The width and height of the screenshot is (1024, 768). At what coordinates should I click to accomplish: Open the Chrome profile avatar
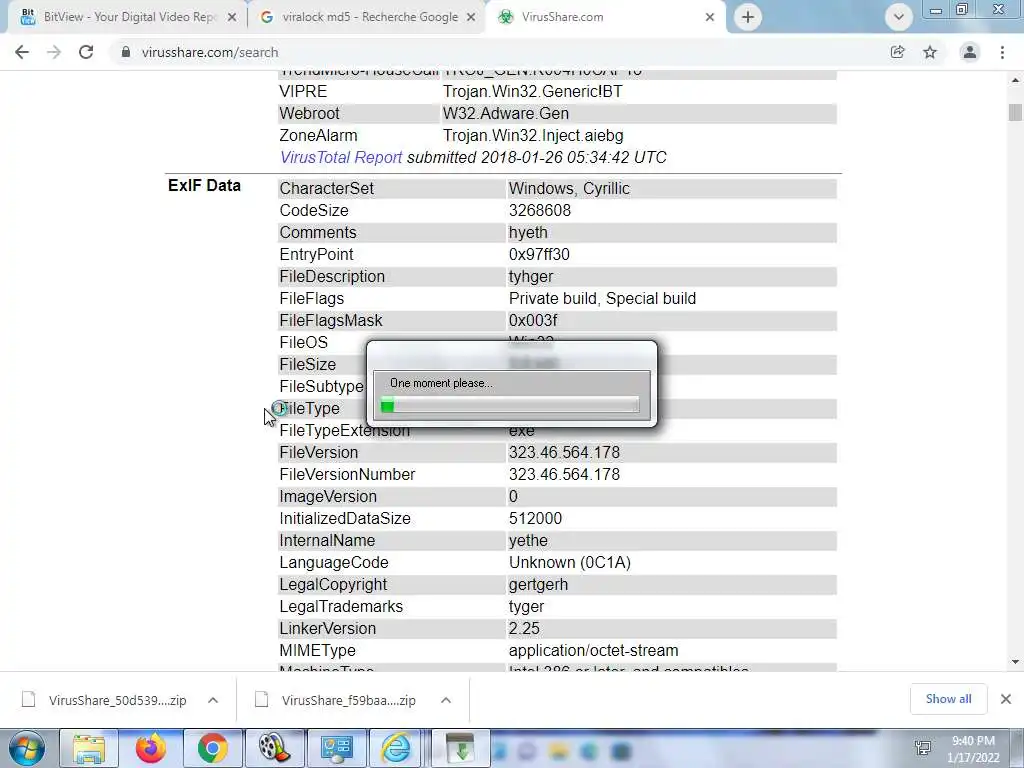point(970,52)
